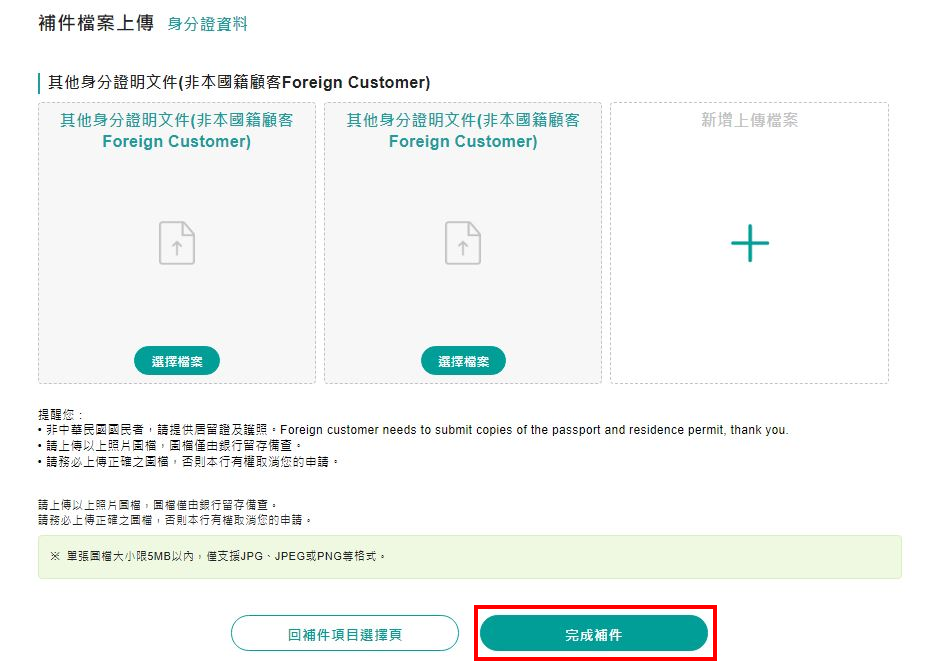Click the upload file icon in the first card
The image size is (935, 663).
pyautogui.click(x=177, y=243)
